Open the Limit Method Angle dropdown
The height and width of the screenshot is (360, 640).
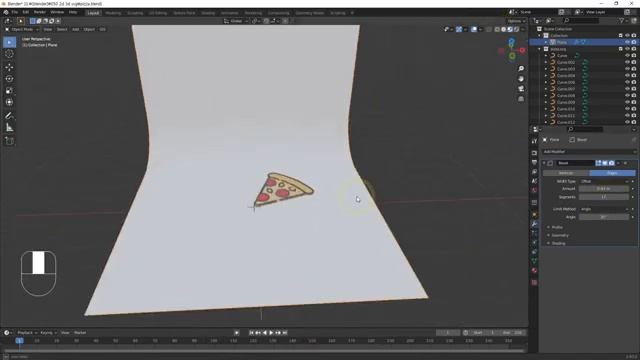604,209
